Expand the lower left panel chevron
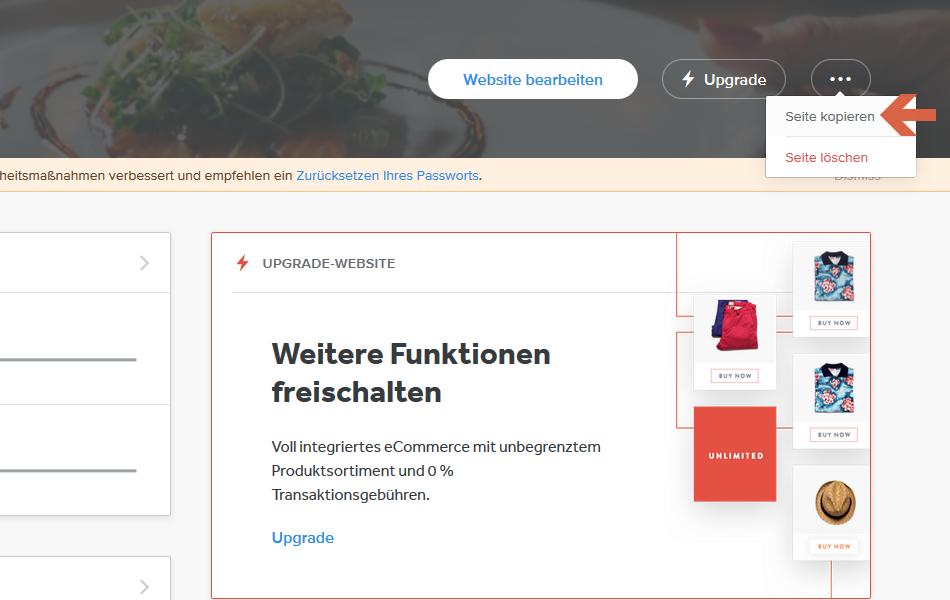Screen dimensions: 950x600 (144, 587)
